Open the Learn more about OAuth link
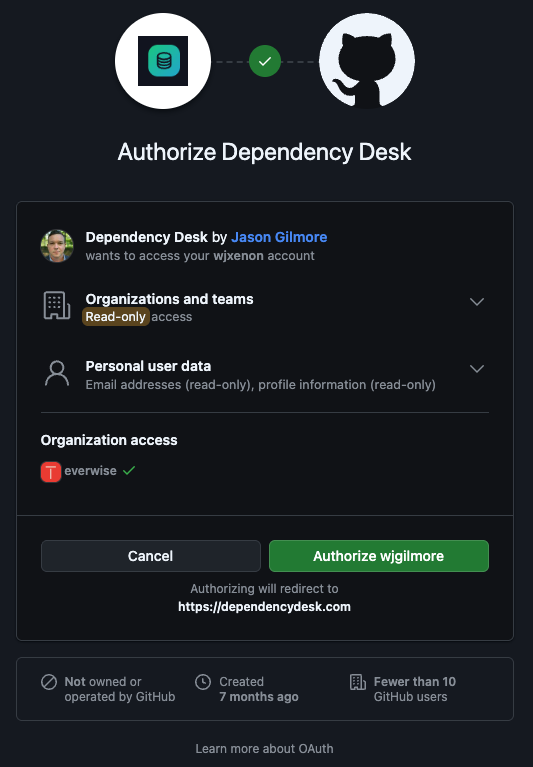Viewport: 533px width, 767px height. coord(265,748)
